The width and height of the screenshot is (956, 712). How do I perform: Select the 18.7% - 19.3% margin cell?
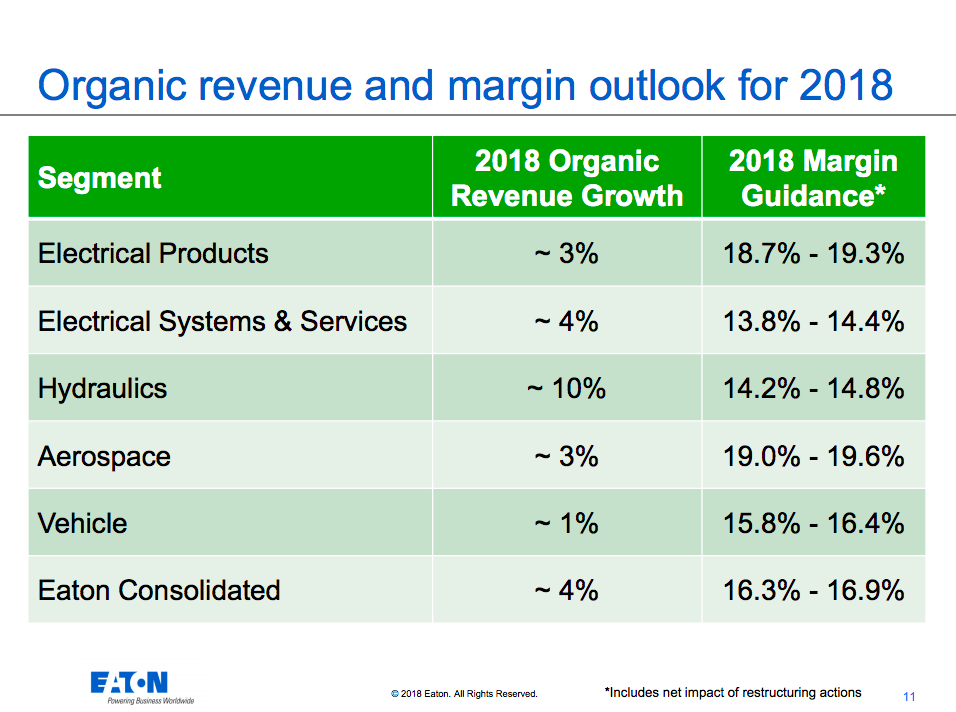pos(813,253)
